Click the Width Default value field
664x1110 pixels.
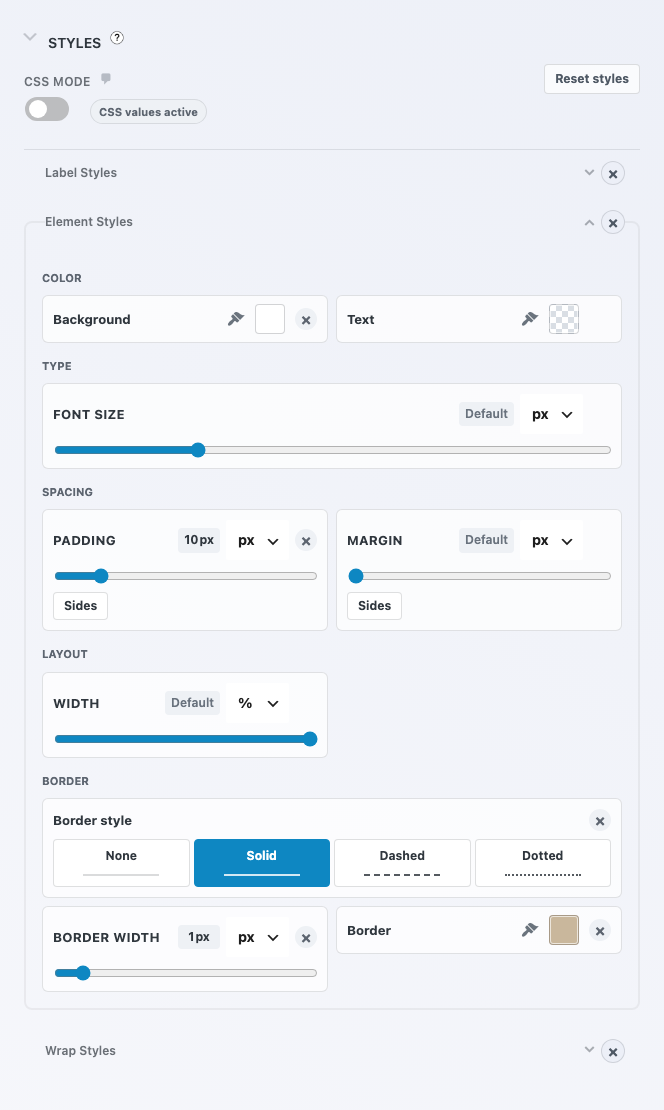193,702
